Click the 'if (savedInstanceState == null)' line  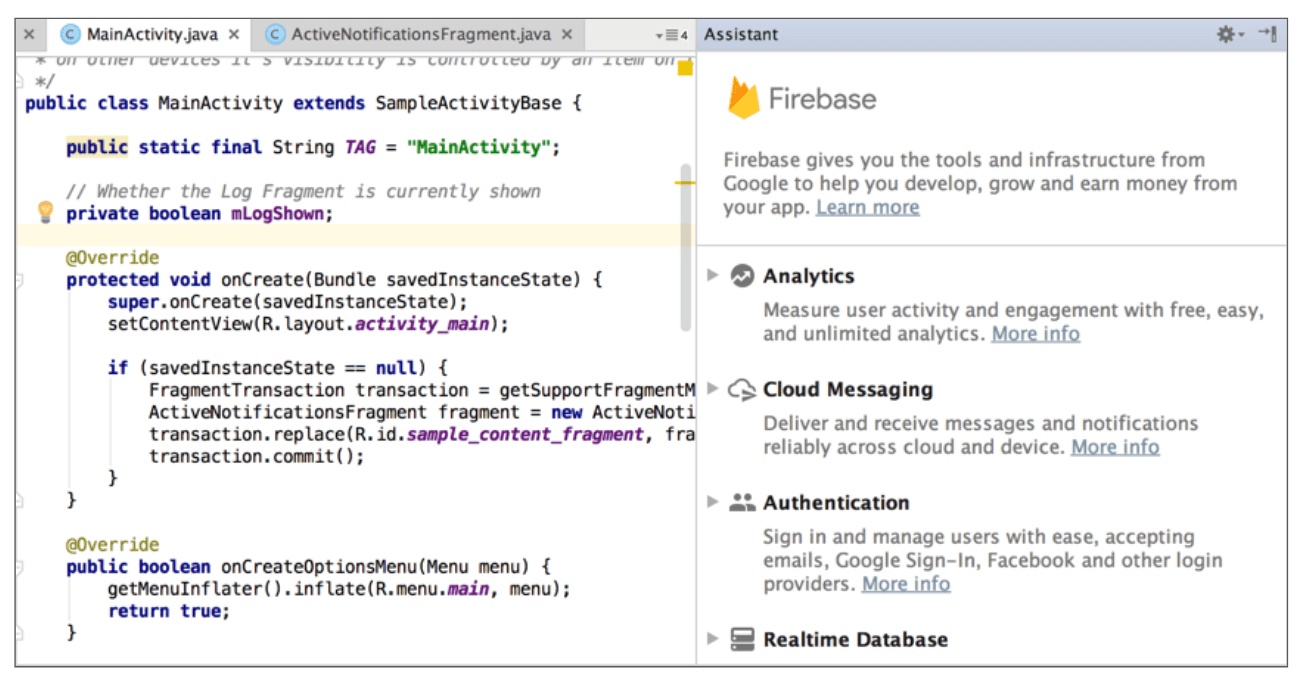coord(278,368)
